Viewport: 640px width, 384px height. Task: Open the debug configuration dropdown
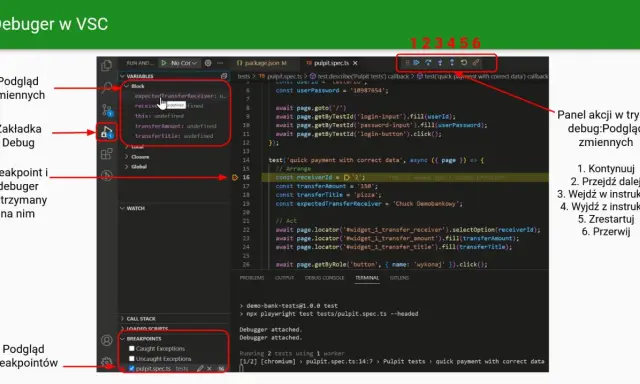pos(184,63)
